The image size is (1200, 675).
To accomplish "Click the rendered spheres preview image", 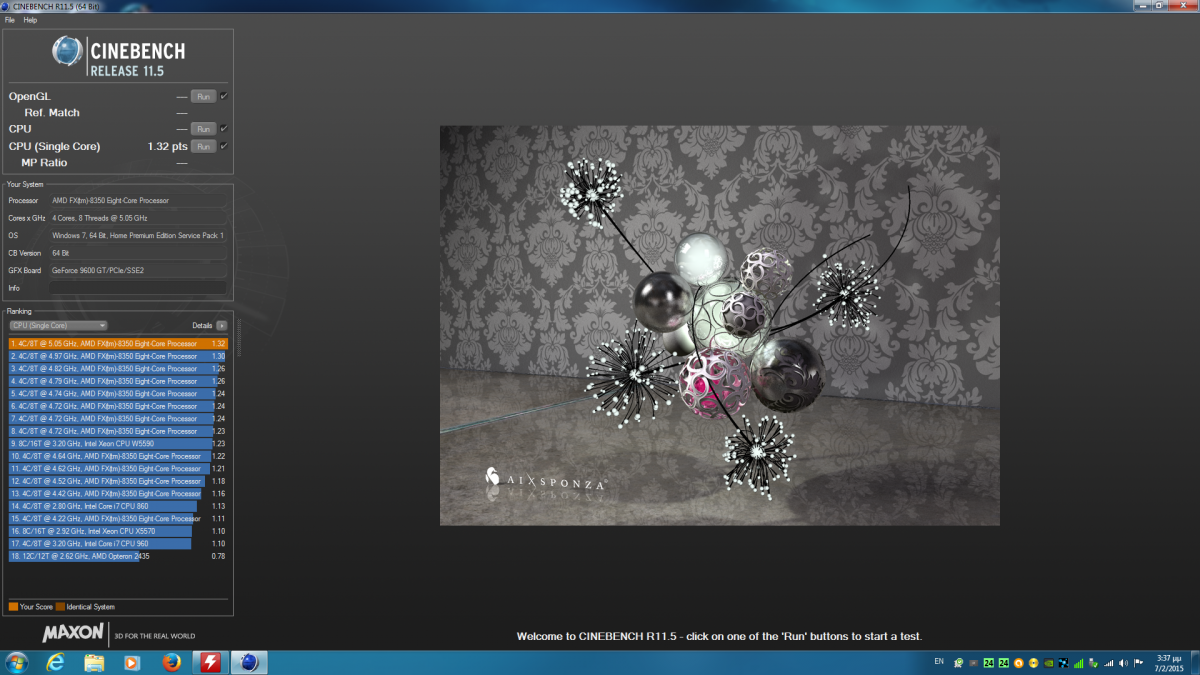I will pyautogui.click(x=720, y=325).
